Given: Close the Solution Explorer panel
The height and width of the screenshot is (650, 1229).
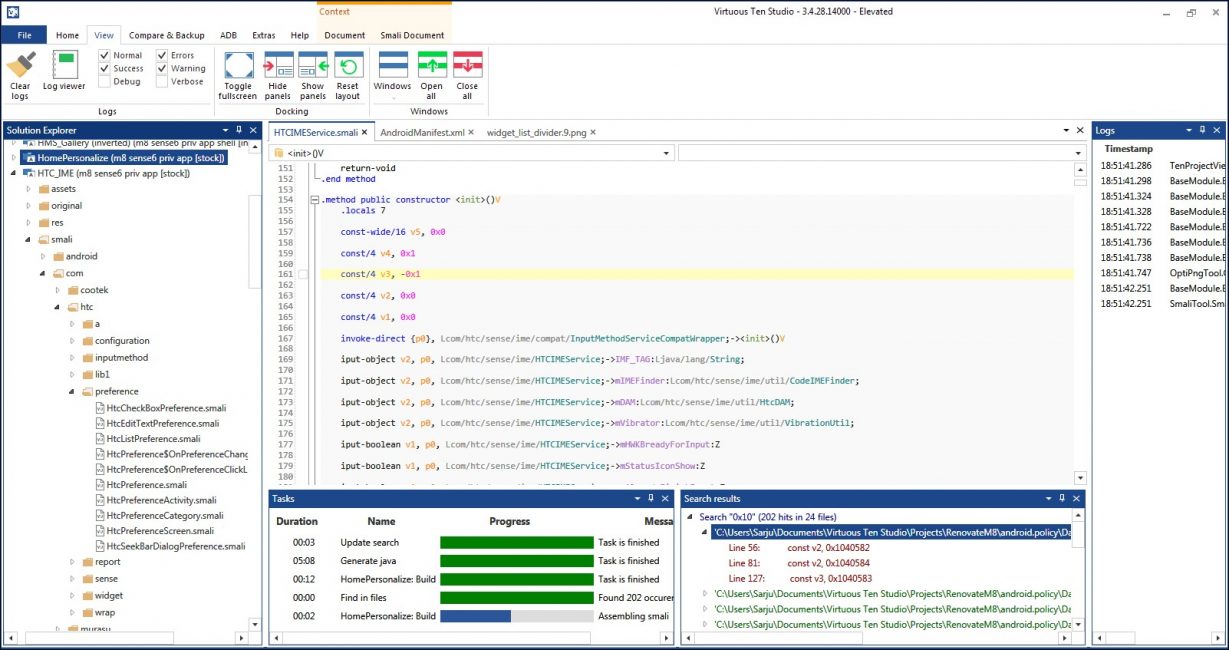Looking at the screenshot, I should tap(253, 130).
